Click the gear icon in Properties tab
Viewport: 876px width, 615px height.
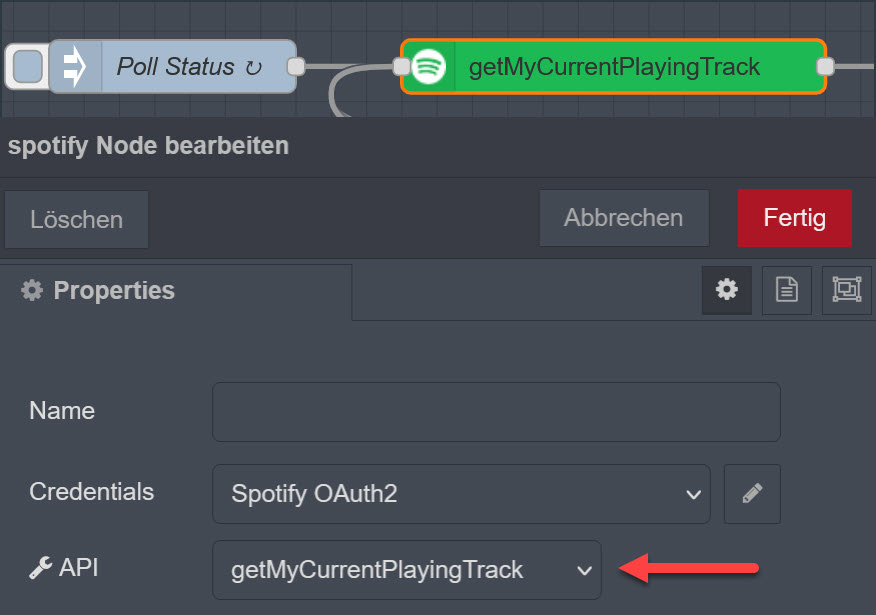point(32,290)
